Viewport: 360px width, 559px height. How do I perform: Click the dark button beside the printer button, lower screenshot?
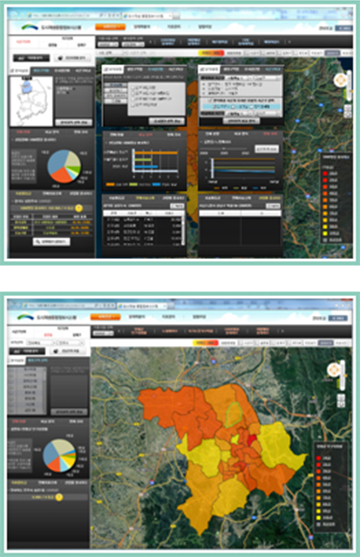point(27,351)
